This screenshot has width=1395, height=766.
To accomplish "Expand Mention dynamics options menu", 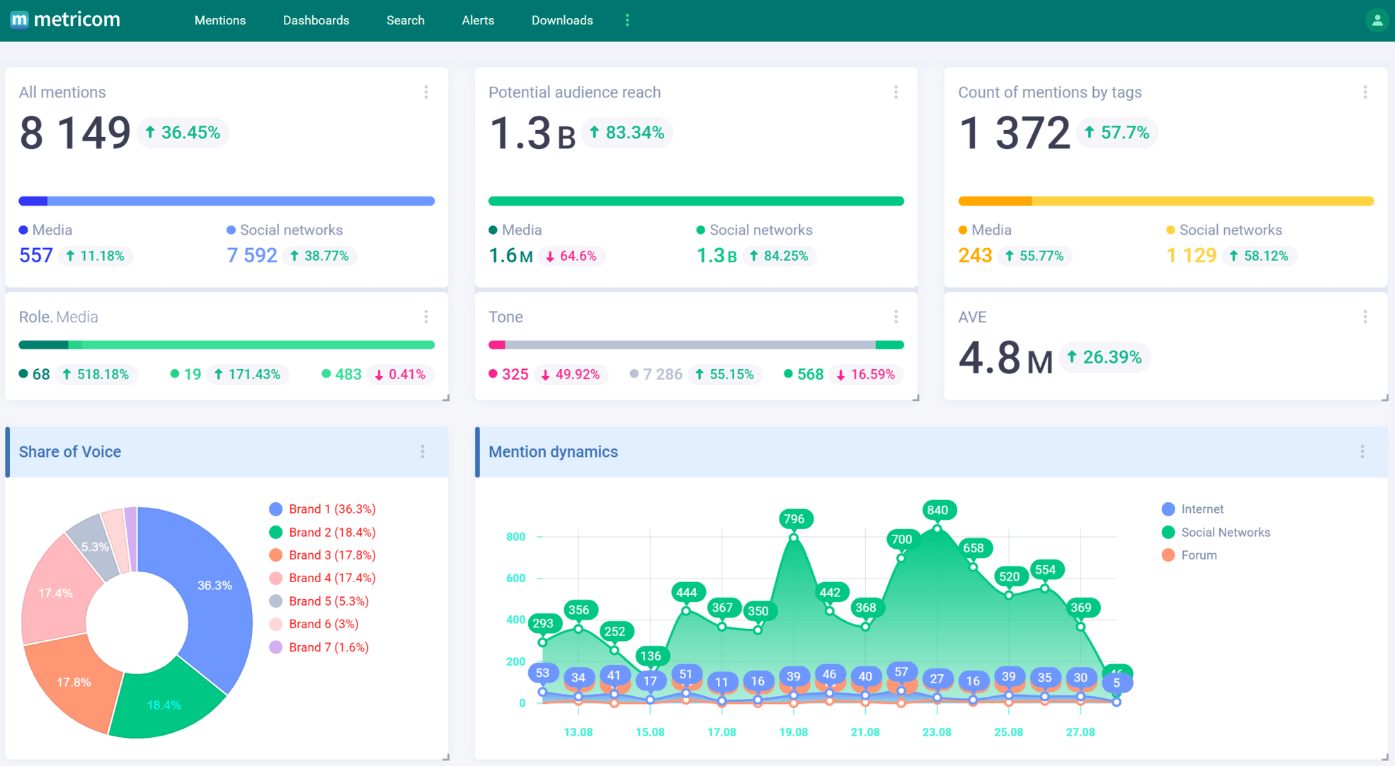I will coord(1362,452).
